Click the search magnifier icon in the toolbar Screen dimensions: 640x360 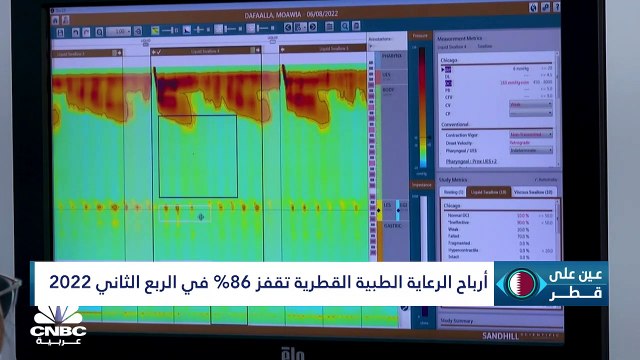point(345,26)
